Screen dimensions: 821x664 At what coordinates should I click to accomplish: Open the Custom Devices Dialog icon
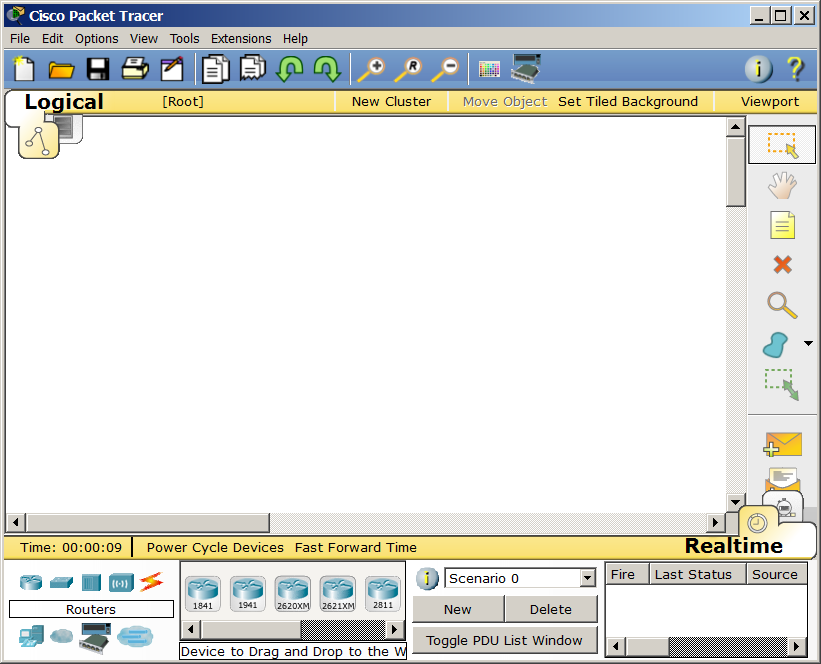coord(526,68)
